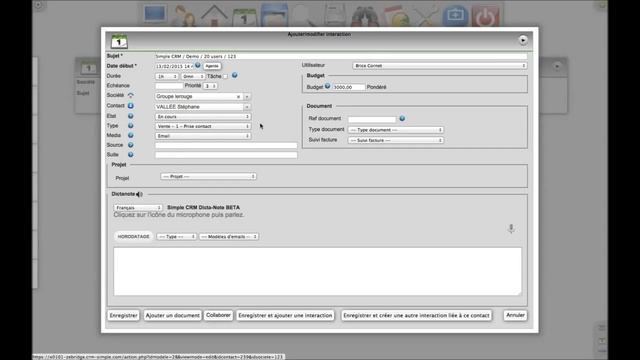Click the Echéance input field

(169, 86)
